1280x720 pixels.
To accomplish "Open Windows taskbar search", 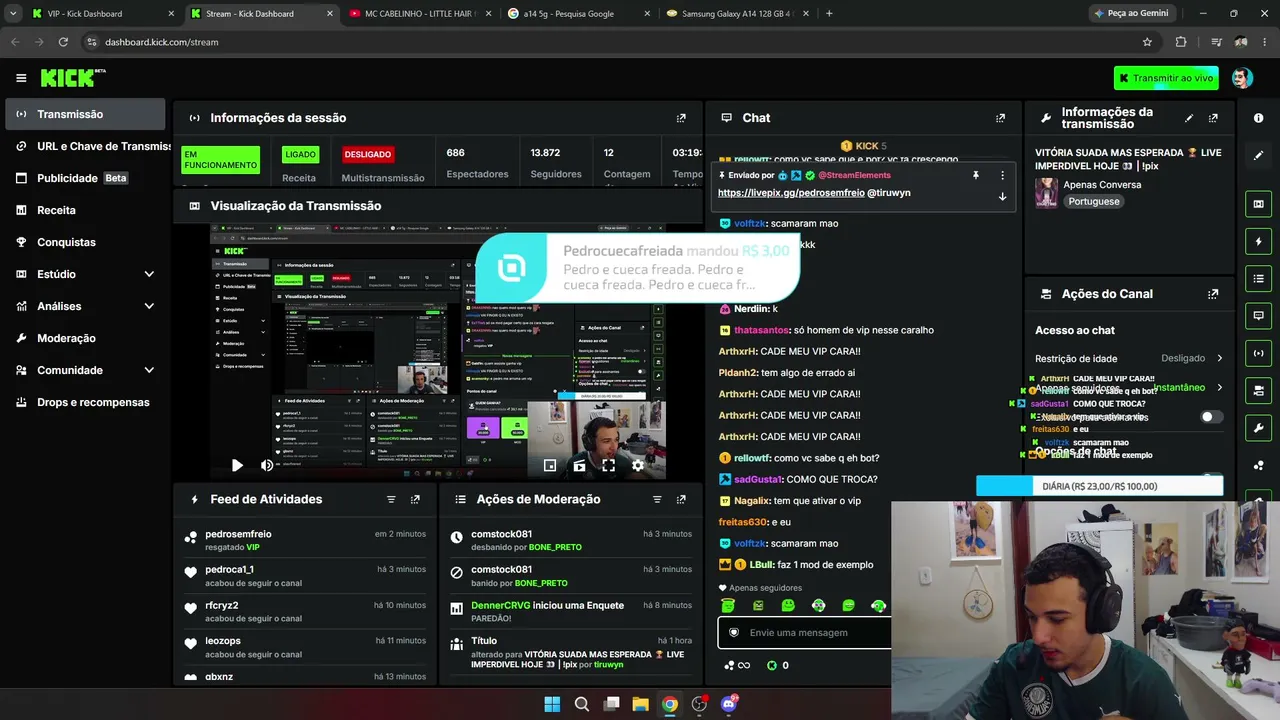I will [x=582, y=704].
